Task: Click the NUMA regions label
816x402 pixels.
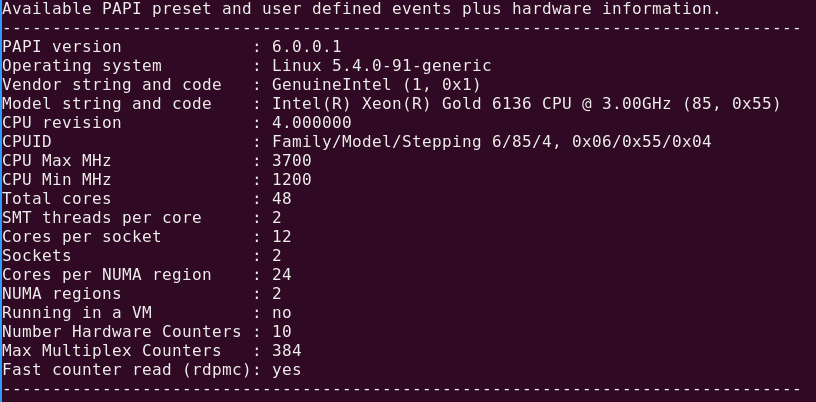Action: (x=62, y=294)
